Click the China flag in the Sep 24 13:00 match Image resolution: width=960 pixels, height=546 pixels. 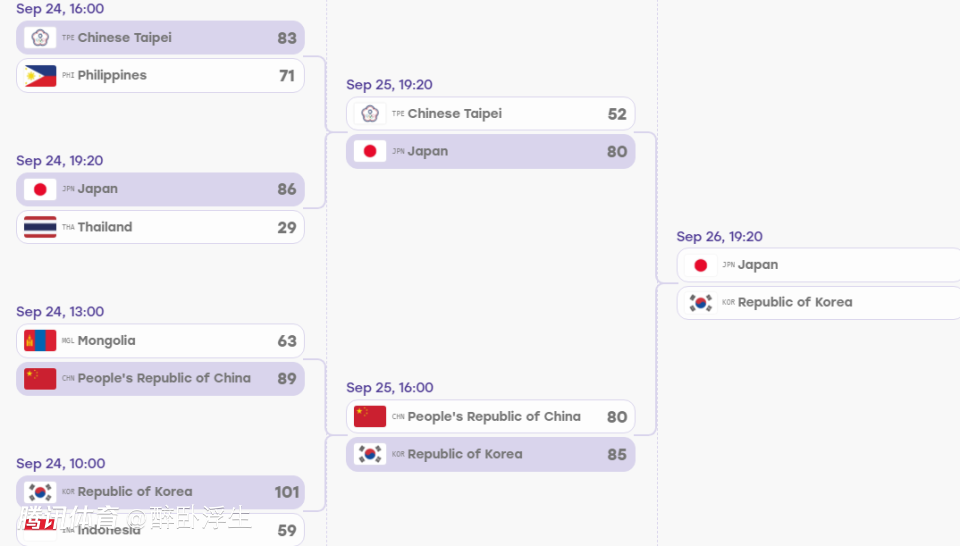(x=40, y=379)
